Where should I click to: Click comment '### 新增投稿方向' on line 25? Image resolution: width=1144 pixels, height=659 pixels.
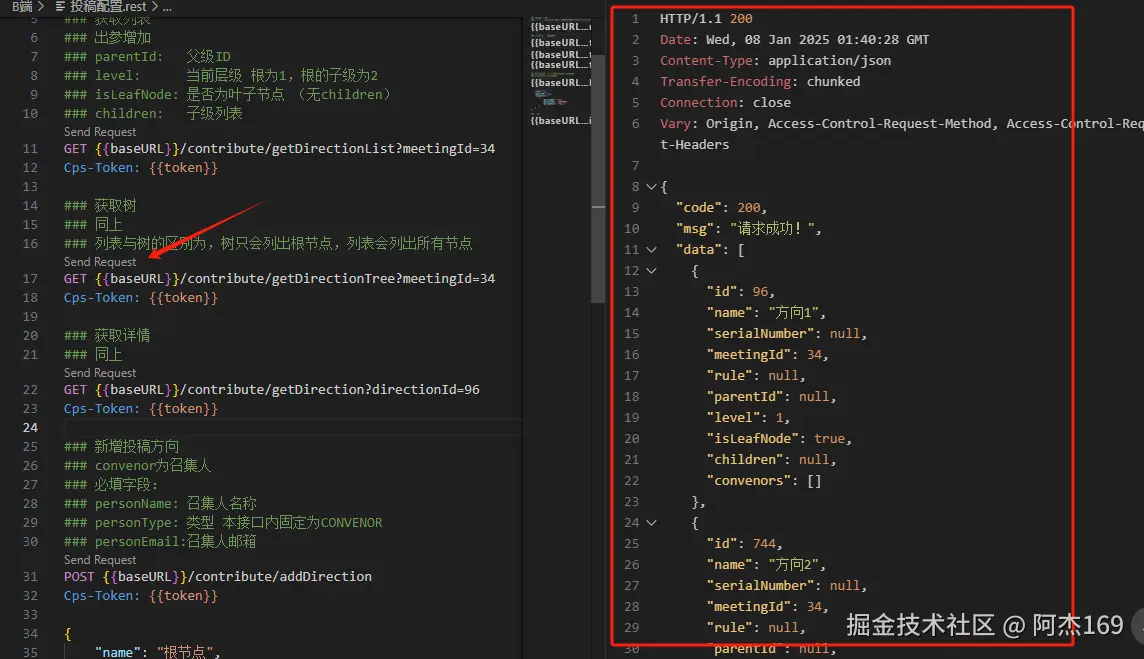(x=121, y=446)
